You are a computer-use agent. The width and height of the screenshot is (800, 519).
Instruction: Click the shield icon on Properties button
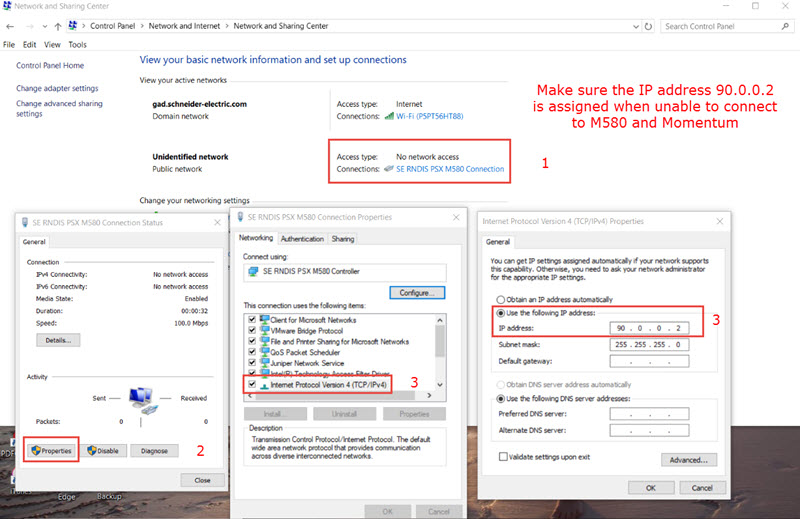(x=36, y=451)
